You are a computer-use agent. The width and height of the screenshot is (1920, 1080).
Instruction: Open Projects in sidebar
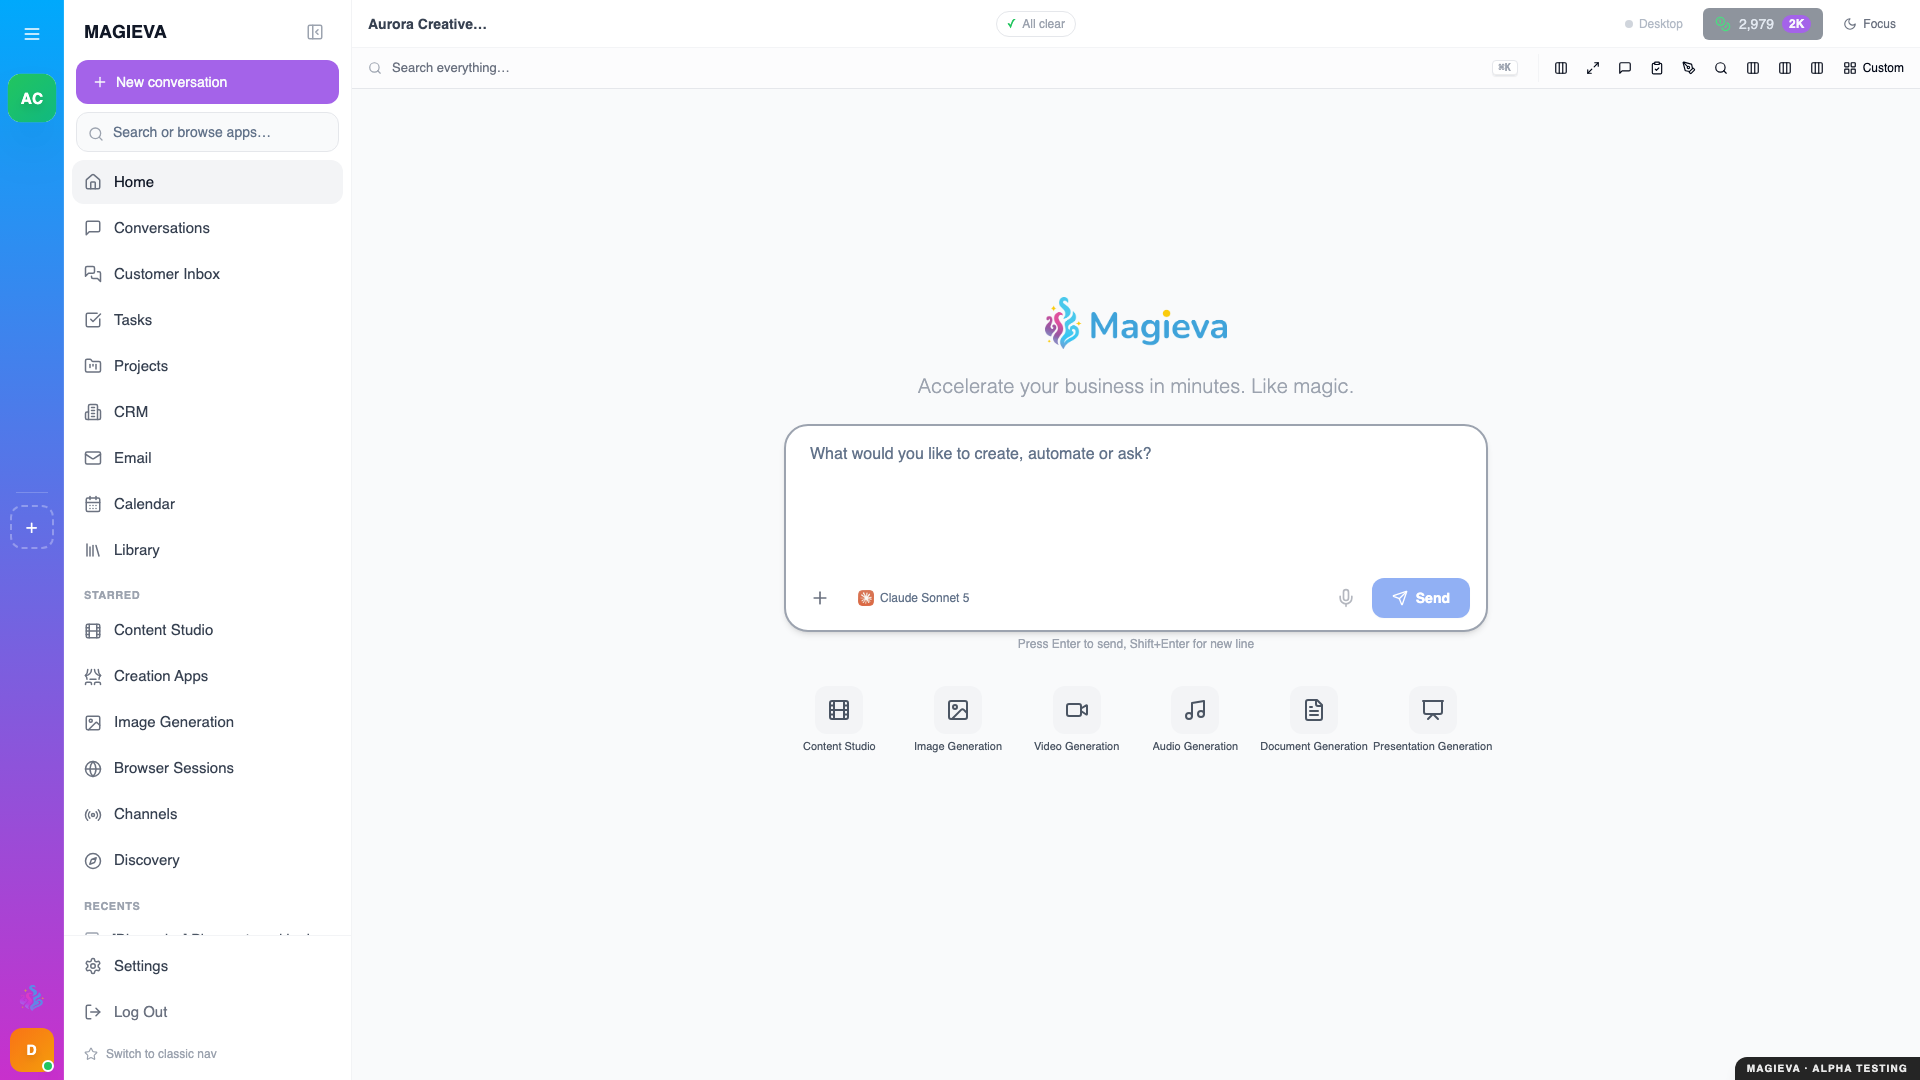click(207, 366)
